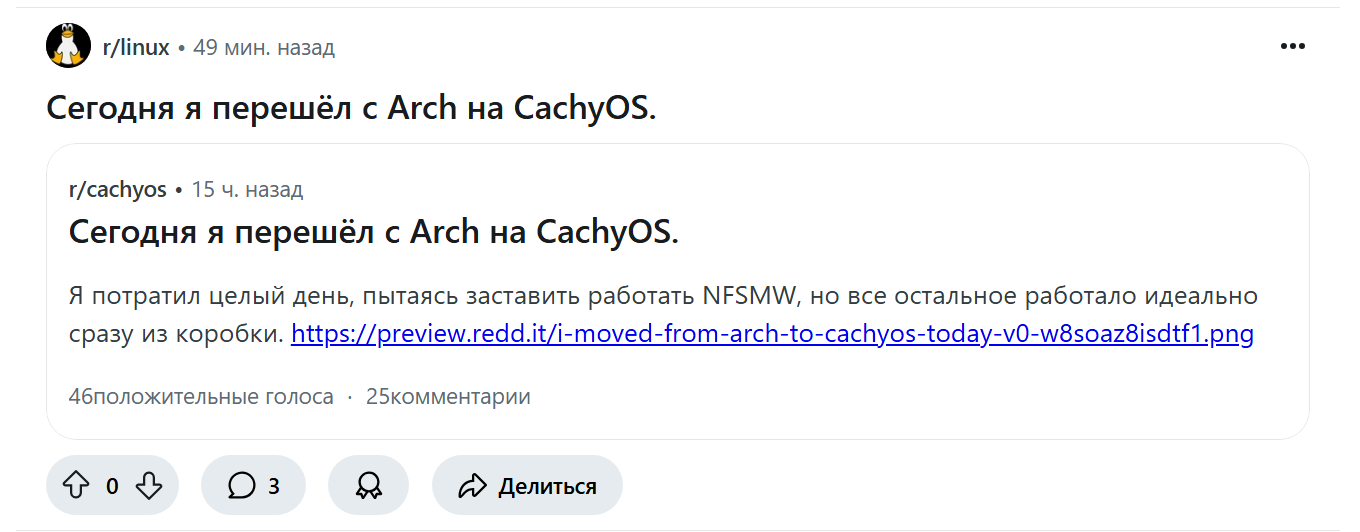
Task: Open the three-dot post options menu
Action: pyautogui.click(x=1293, y=47)
